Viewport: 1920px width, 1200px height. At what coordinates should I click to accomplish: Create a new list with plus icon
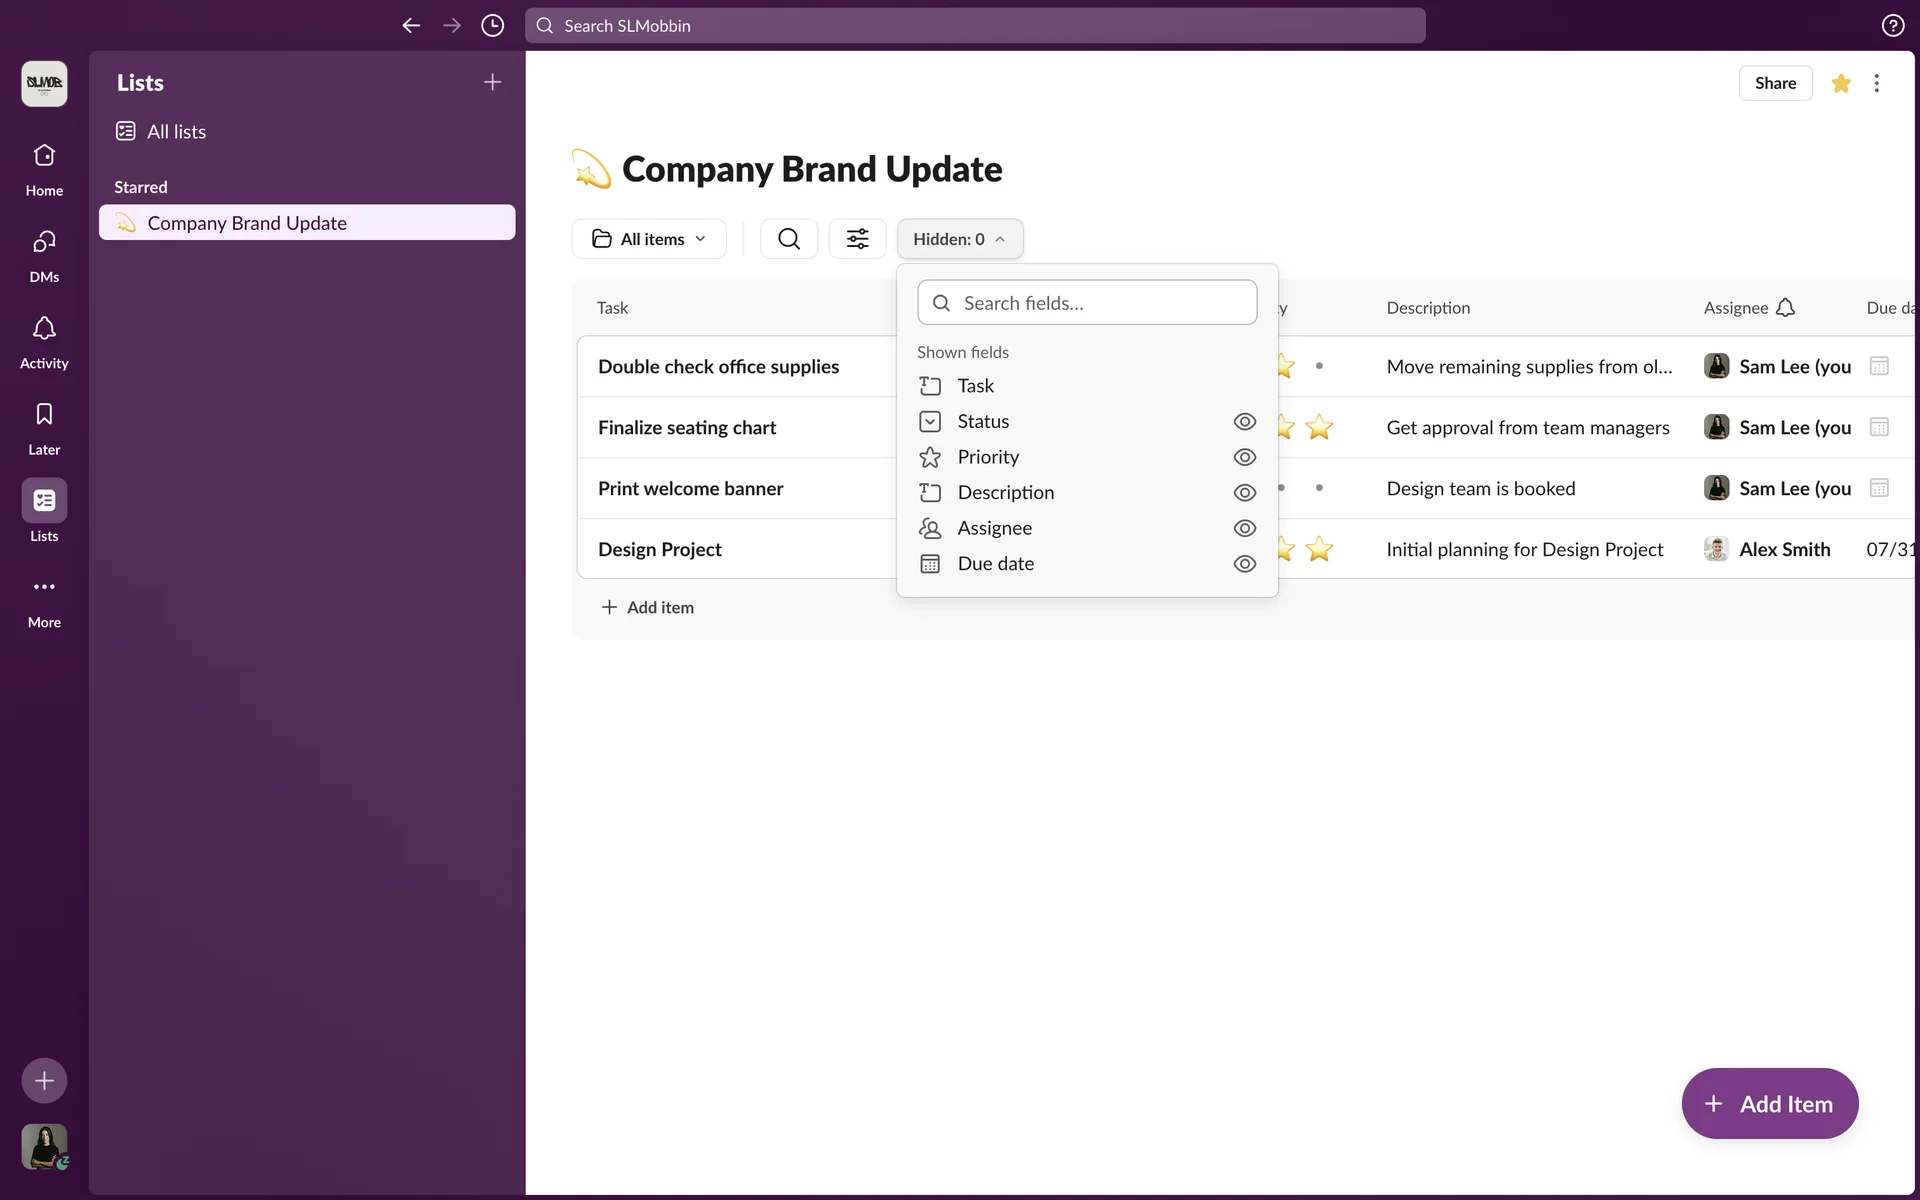tap(492, 83)
